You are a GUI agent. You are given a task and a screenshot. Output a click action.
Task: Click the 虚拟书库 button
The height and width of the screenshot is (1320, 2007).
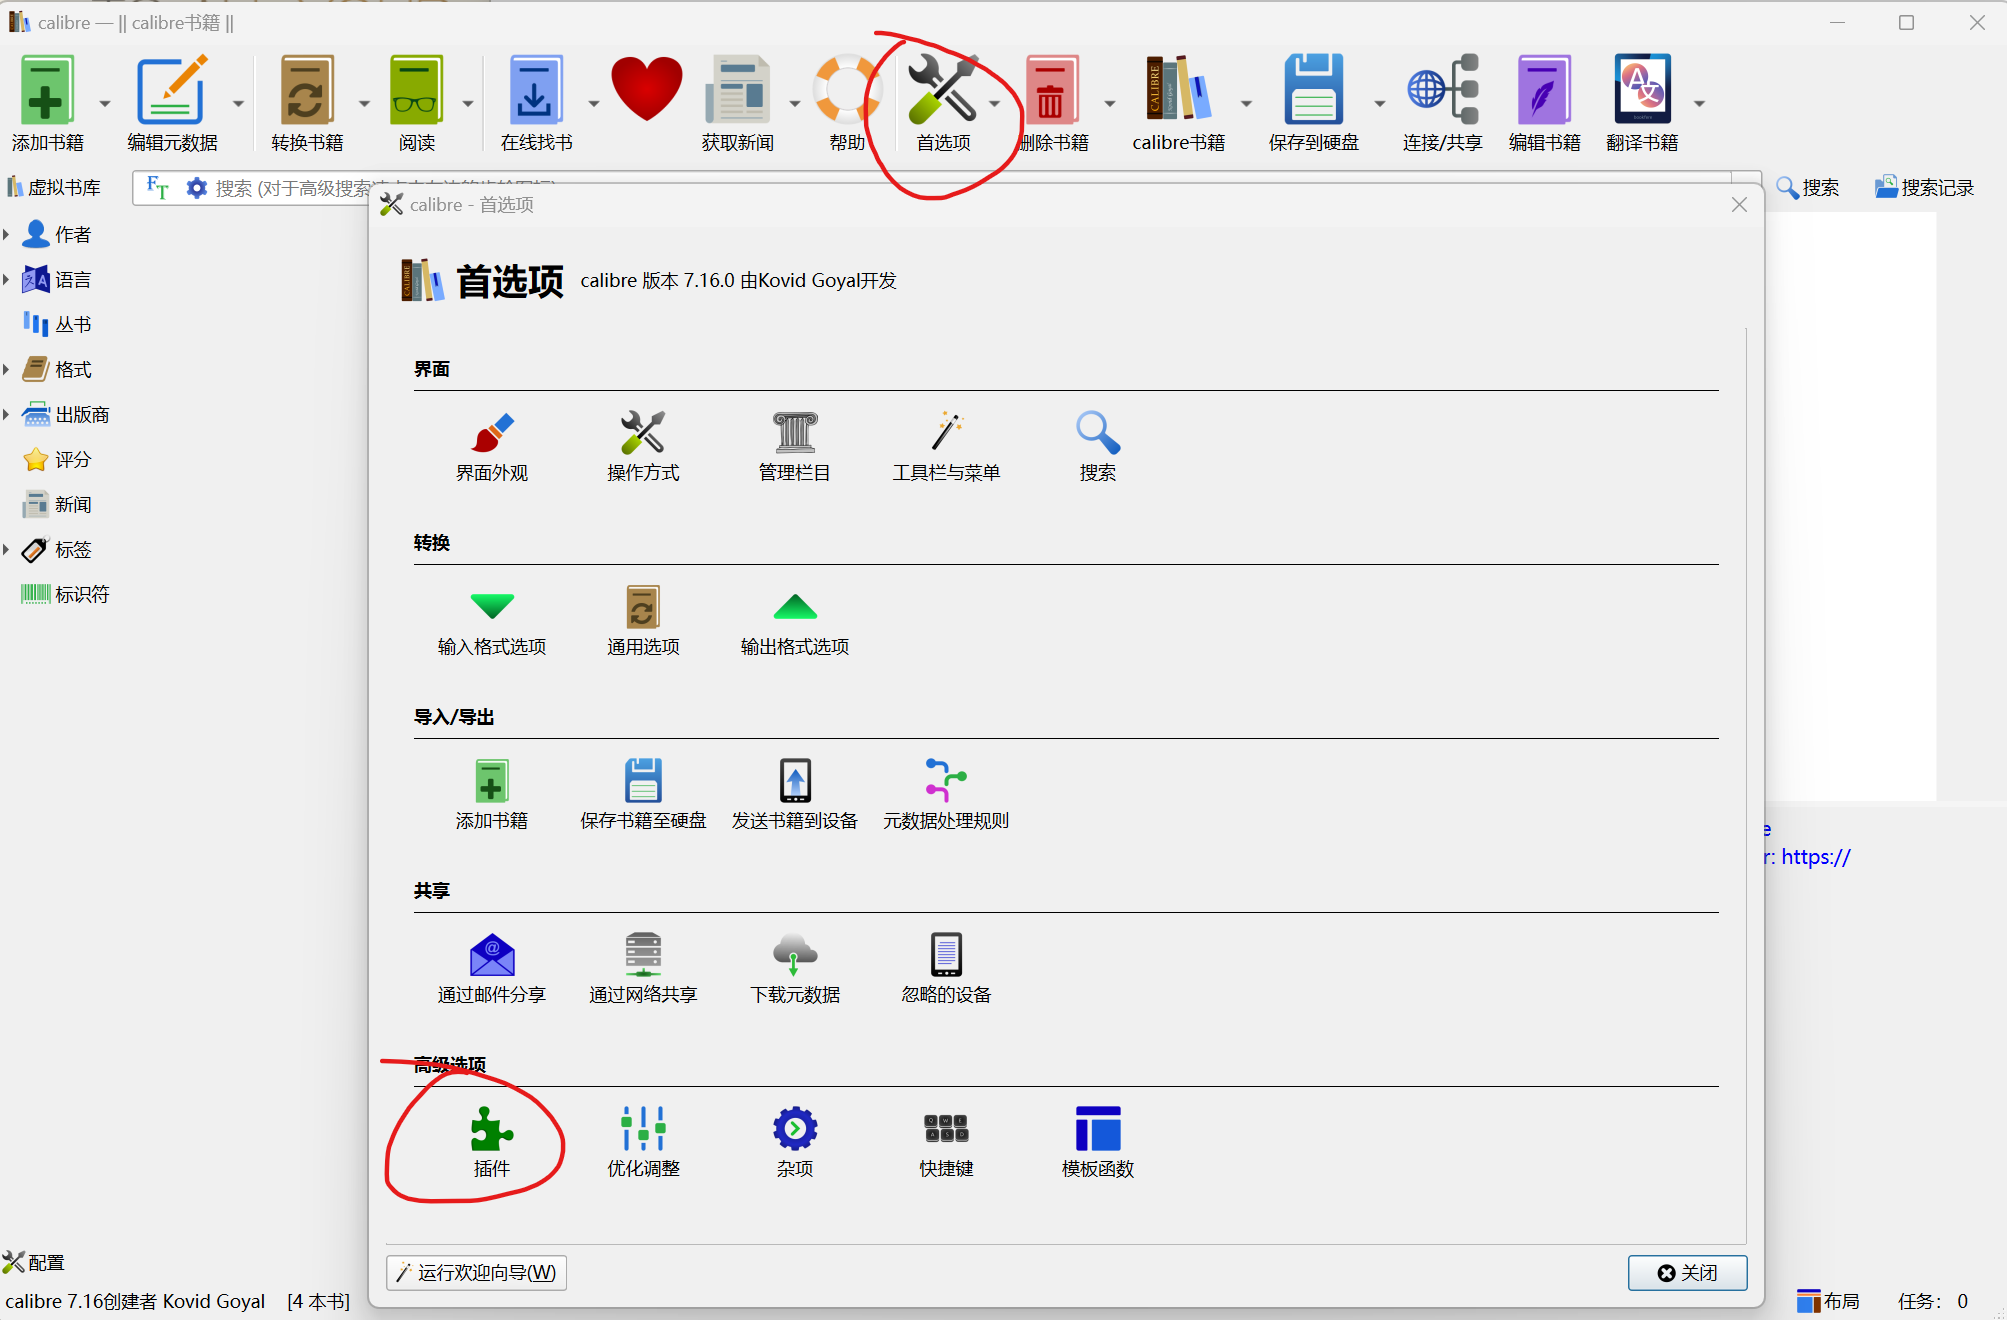point(54,187)
